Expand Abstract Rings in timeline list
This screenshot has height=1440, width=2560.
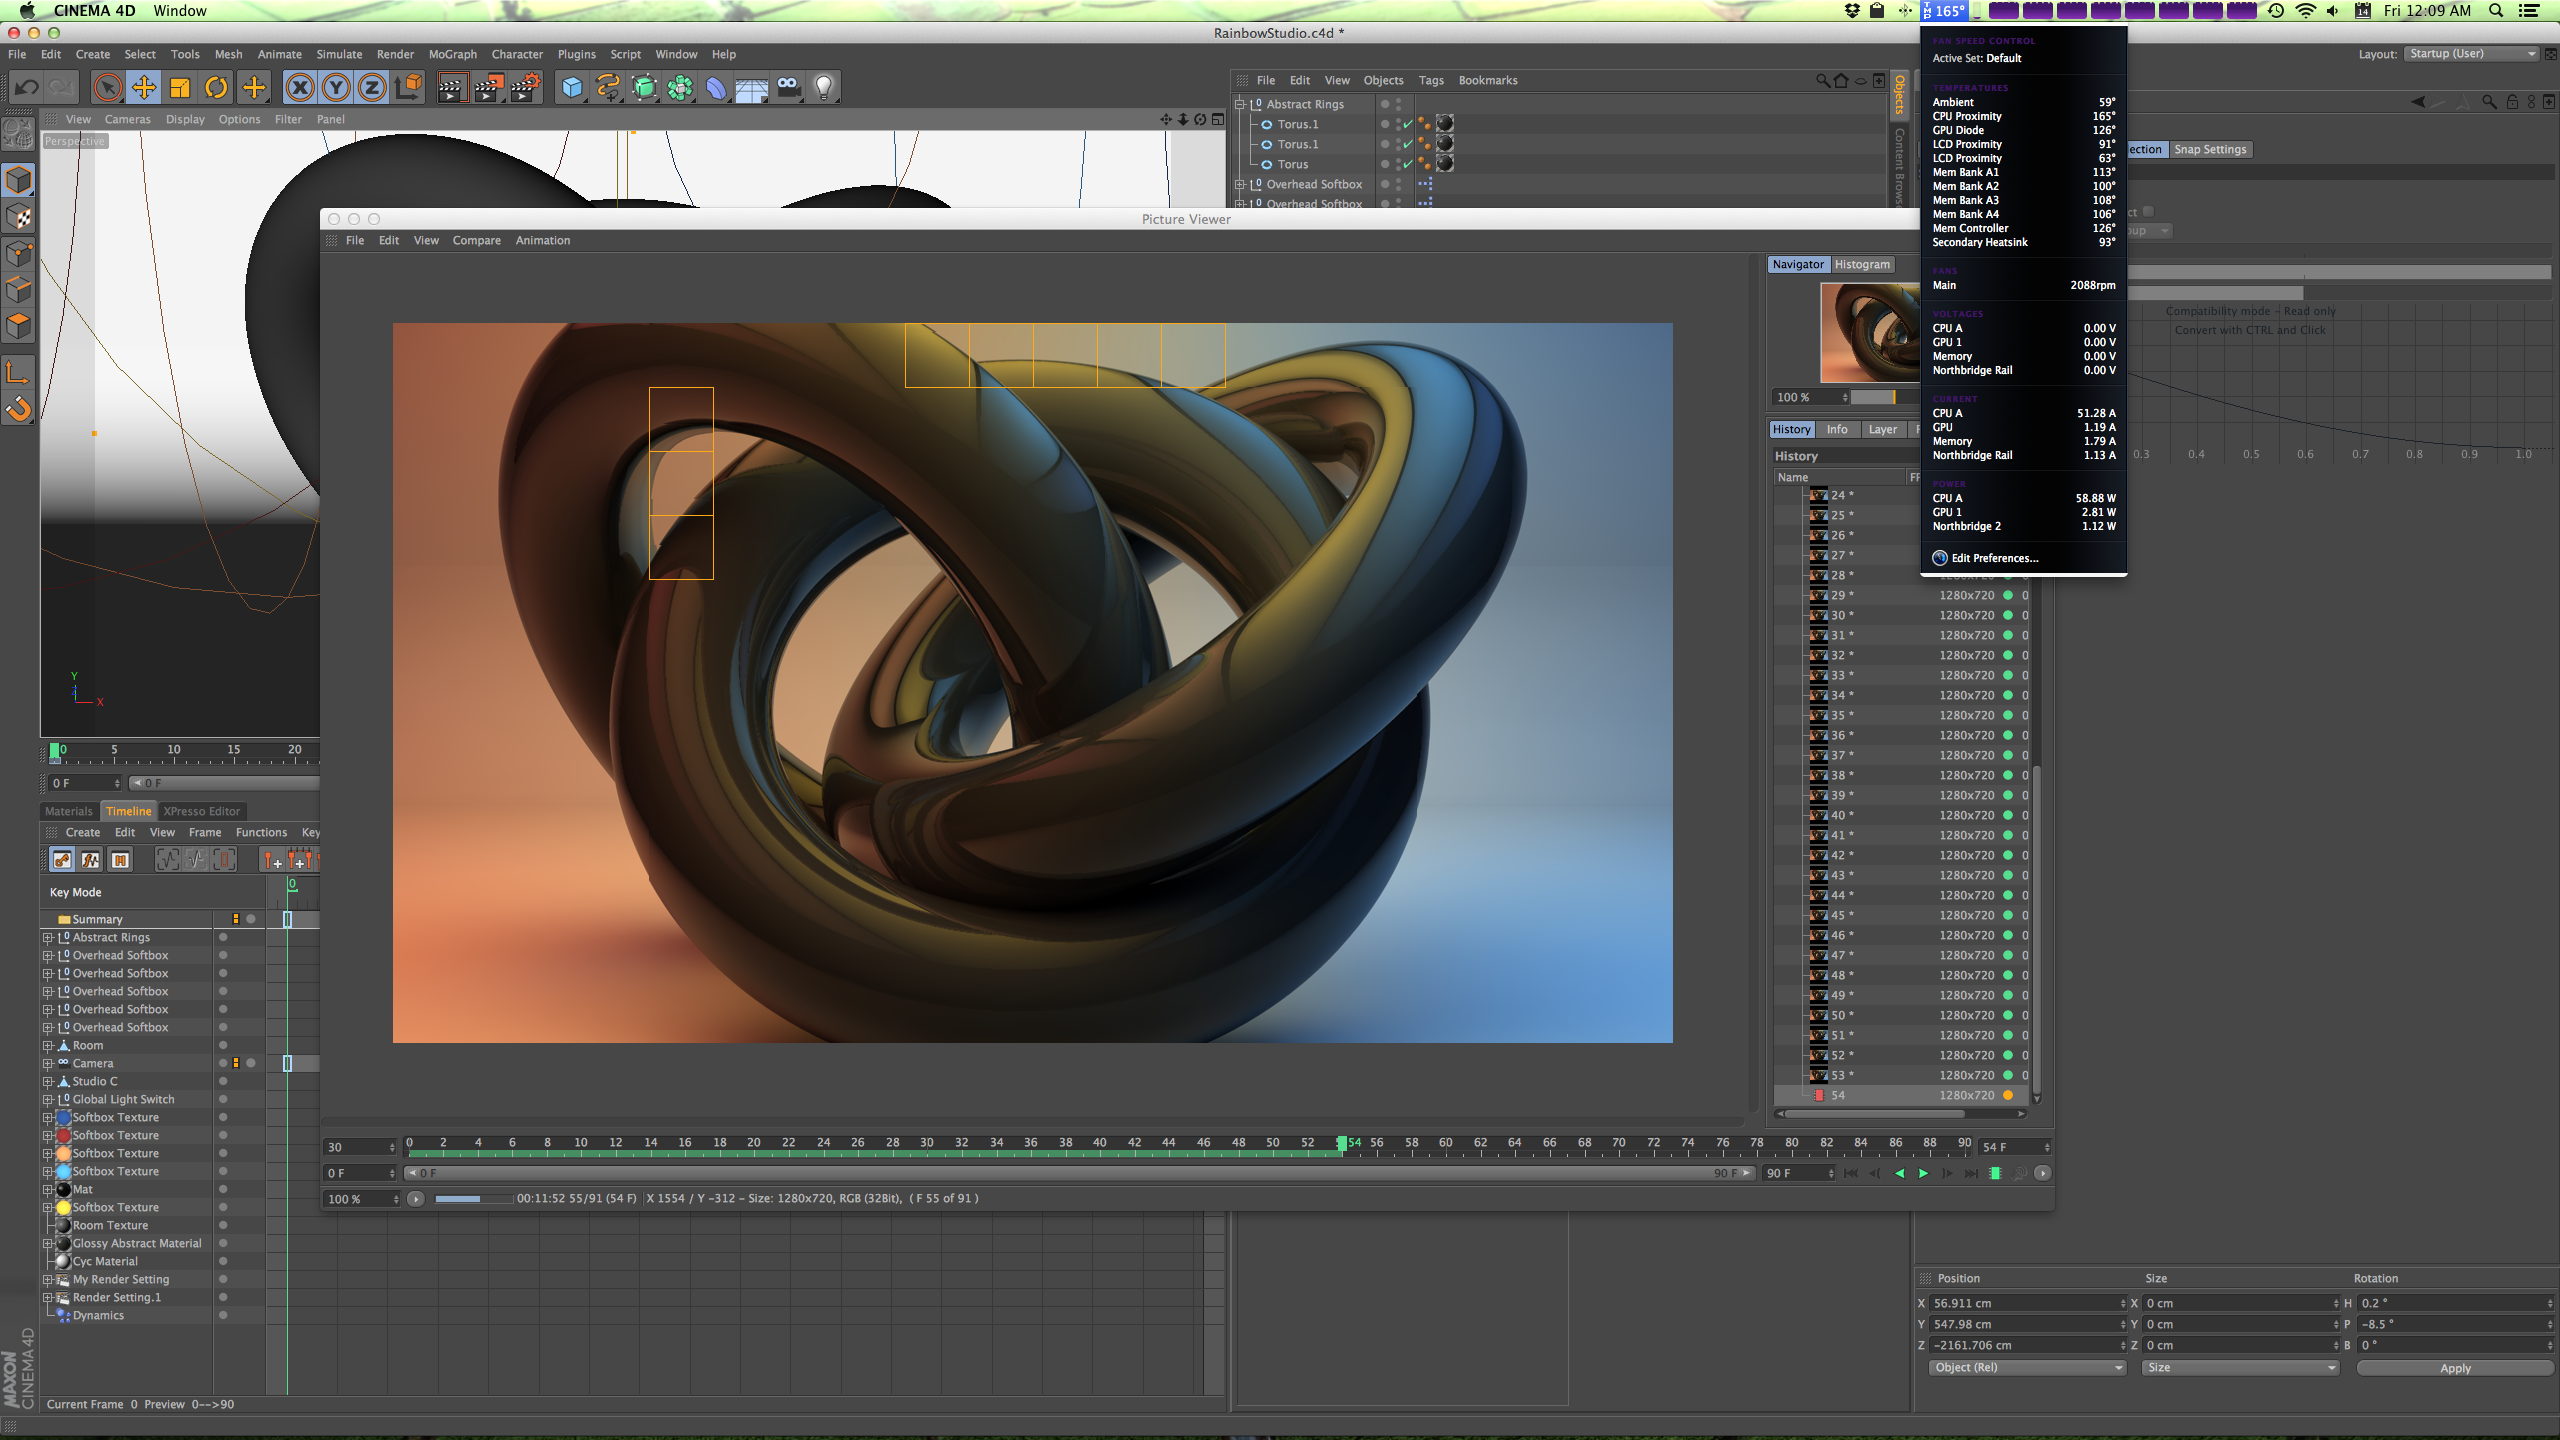(47, 938)
